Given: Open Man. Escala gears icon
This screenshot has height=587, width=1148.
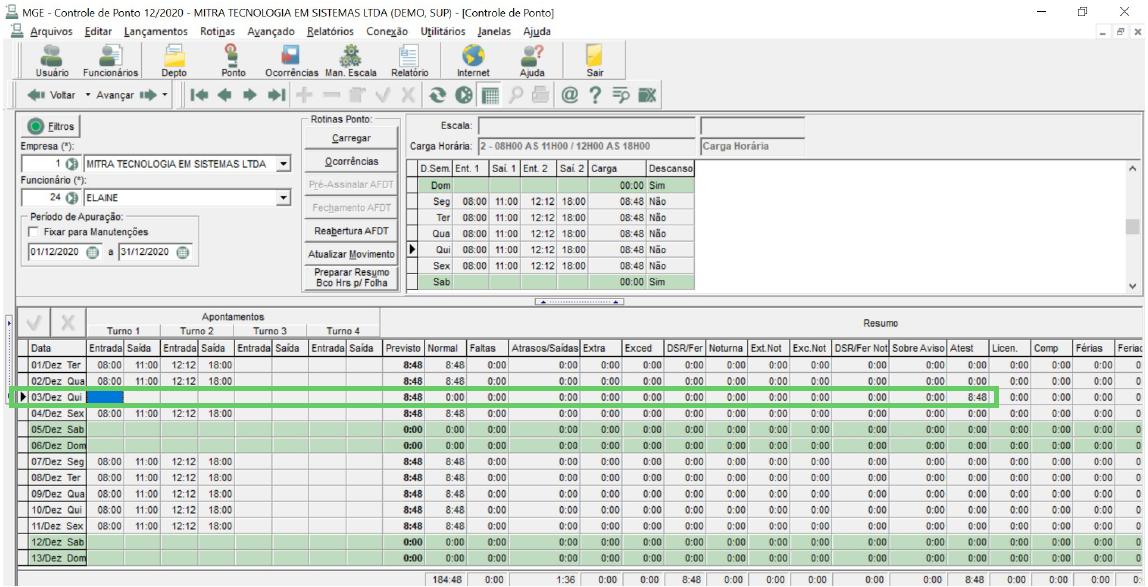Looking at the screenshot, I should (x=351, y=60).
